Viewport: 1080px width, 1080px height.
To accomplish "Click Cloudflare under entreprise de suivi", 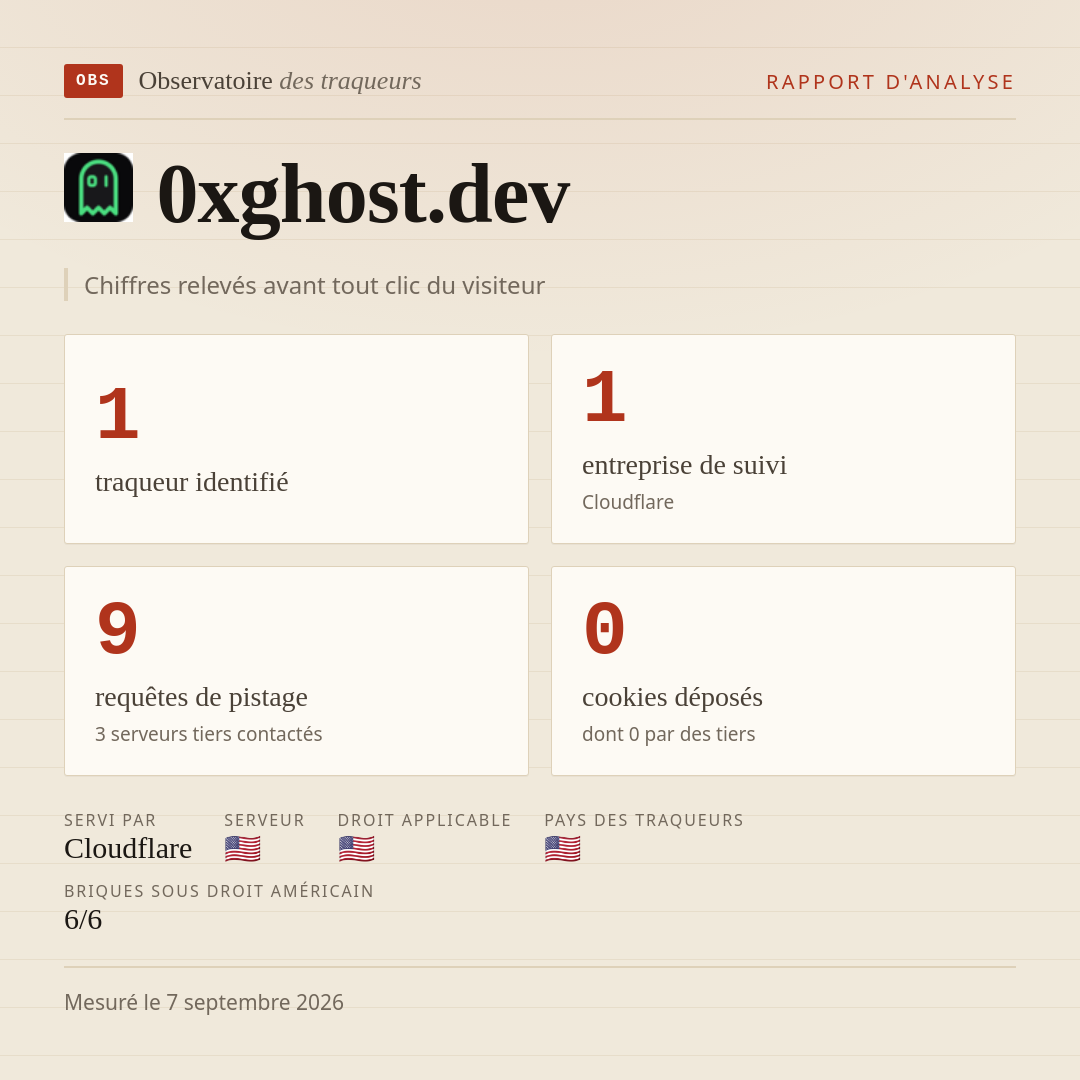I will pyautogui.click(x=627, y=502).
